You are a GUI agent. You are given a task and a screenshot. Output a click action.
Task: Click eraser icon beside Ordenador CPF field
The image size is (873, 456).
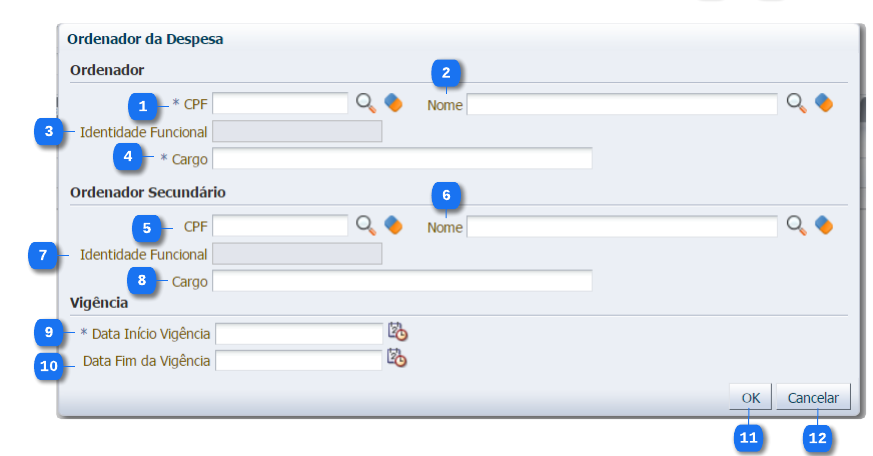[393, 102]
